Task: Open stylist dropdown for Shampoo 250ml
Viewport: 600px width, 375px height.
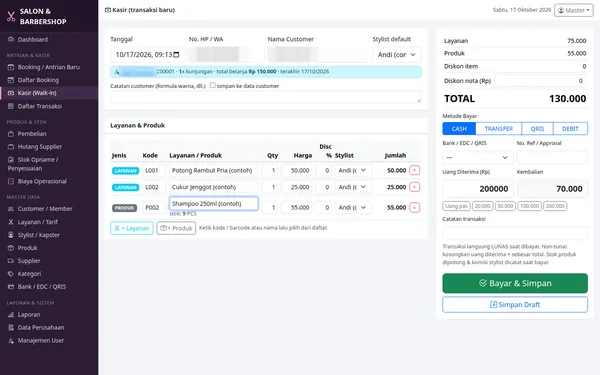Action: point(352,207)
